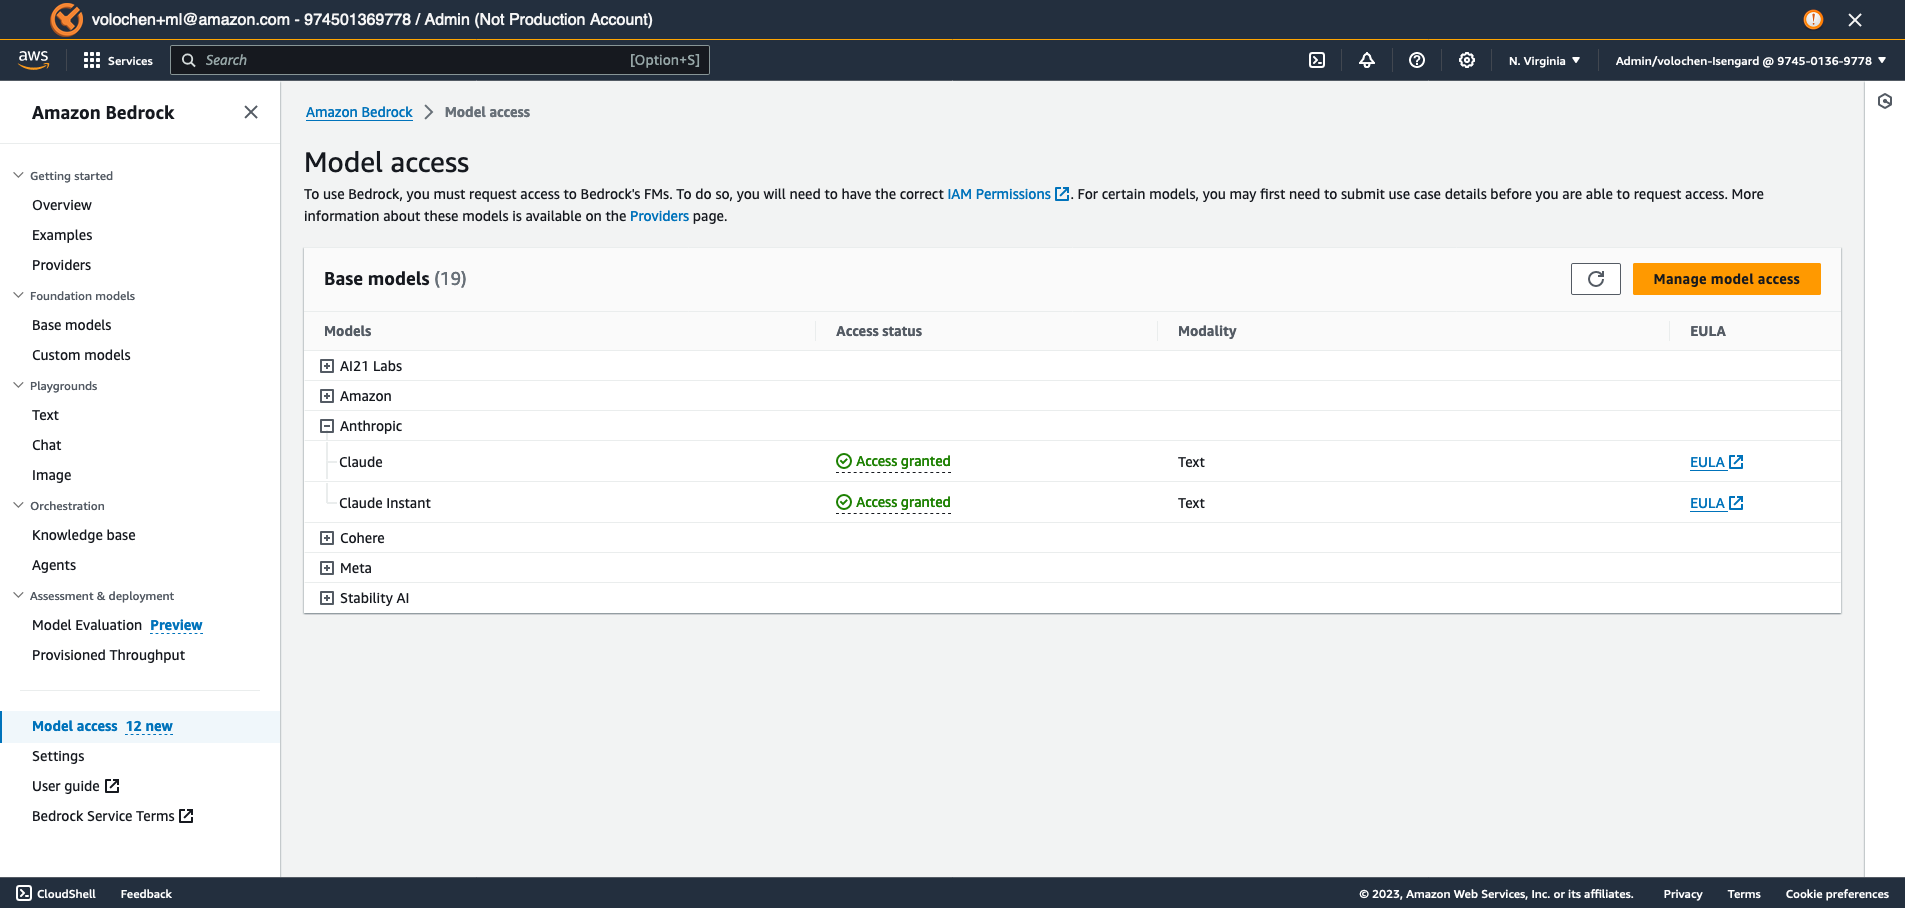
Task: Open Base models in the sidebar
Action: click(72, 325)
